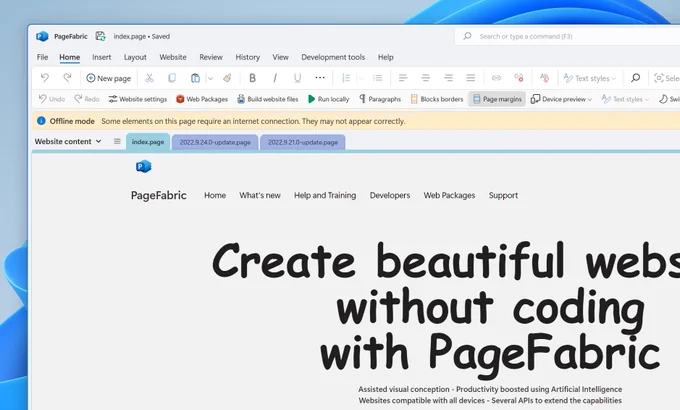The width and height of the screenshot is (680, 410).
Task: Toggle italic formatting
Action: [x=275, y=78]
